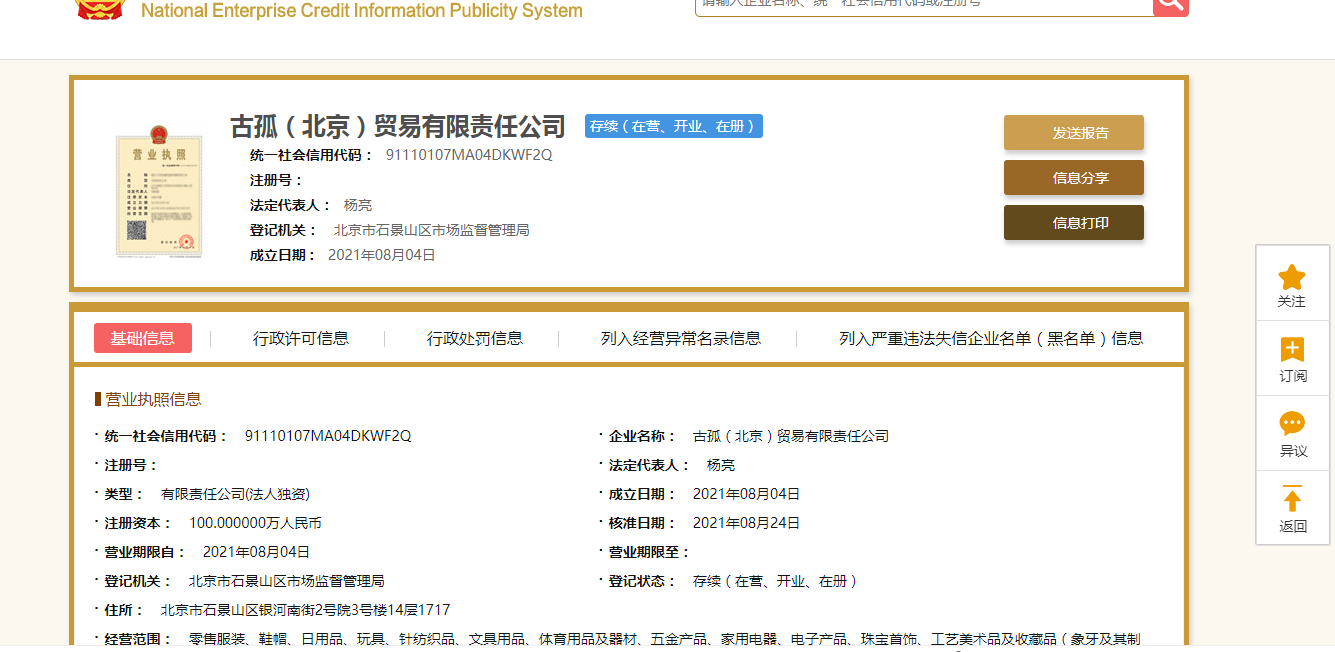This screenshot has height=652, width=1335.
Task: Click the 住所 address text
Action: 305,610
